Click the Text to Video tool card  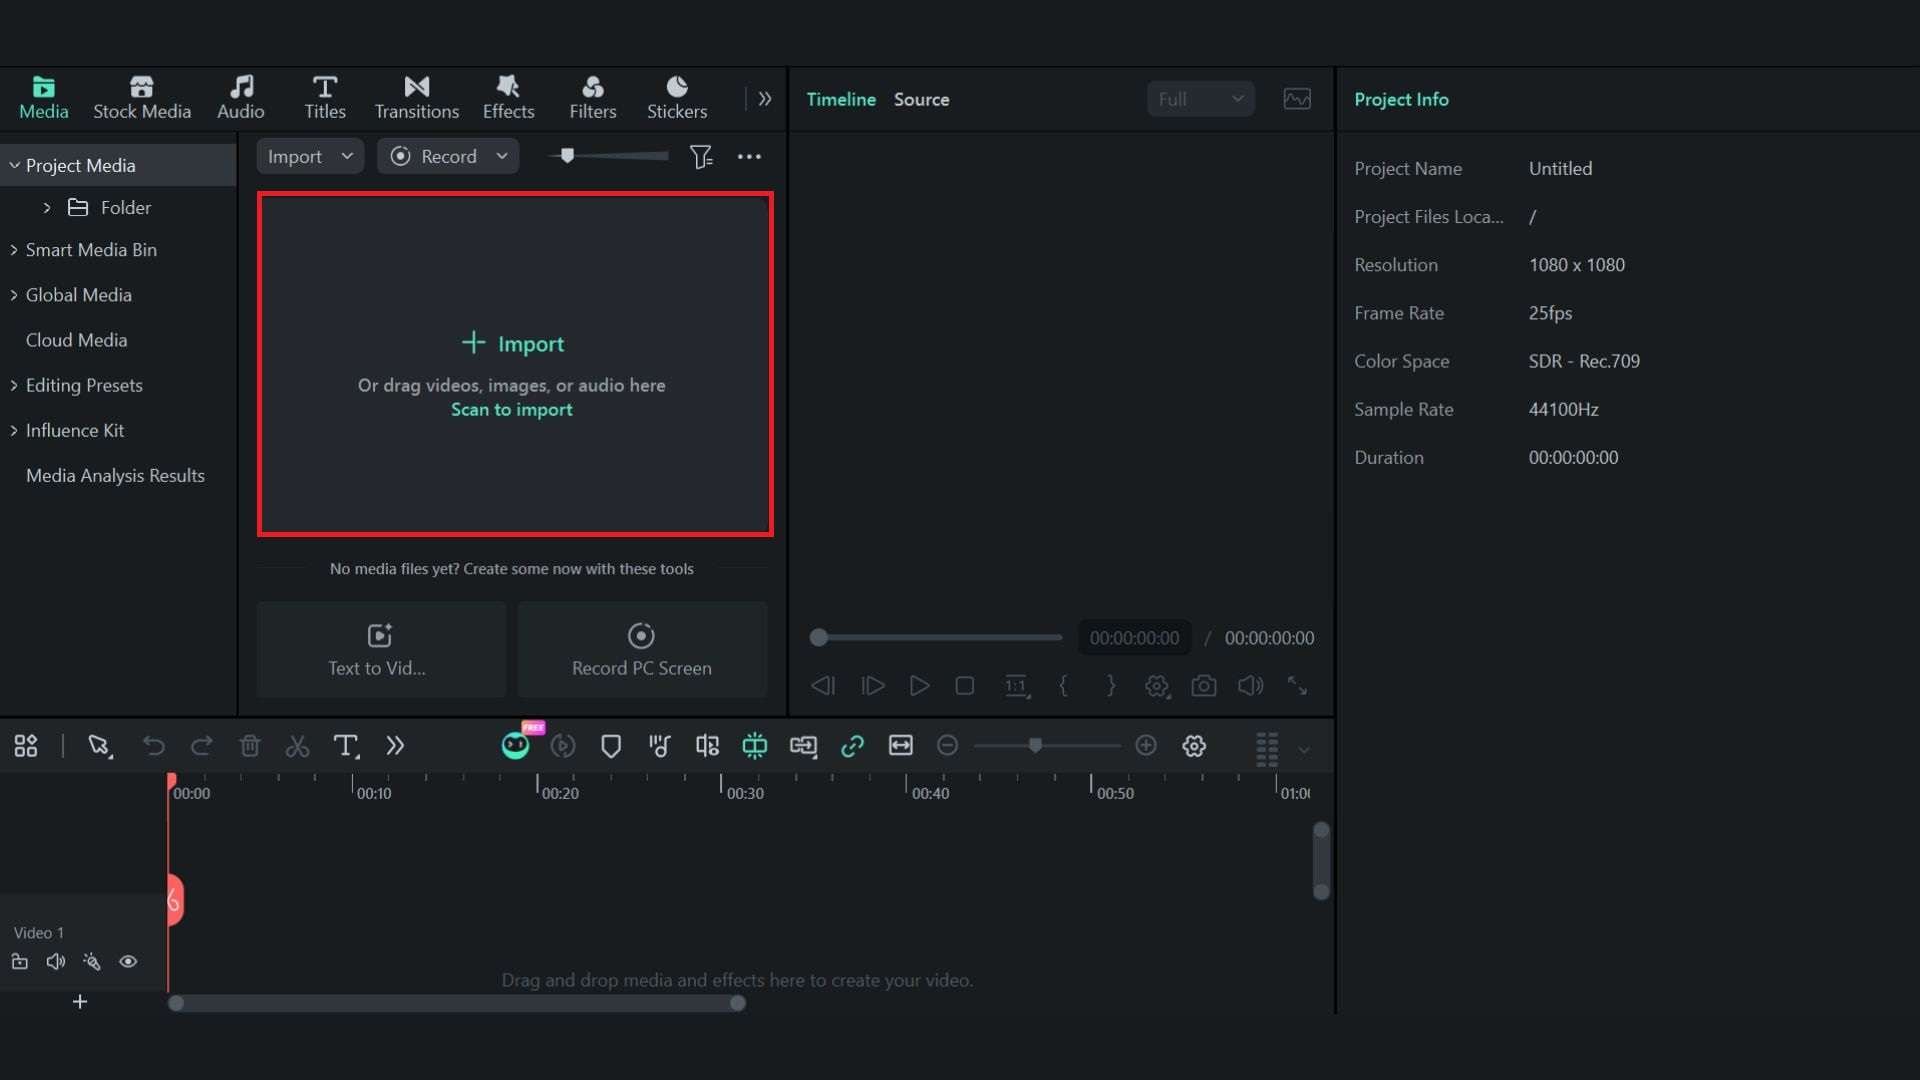(381, 649)
